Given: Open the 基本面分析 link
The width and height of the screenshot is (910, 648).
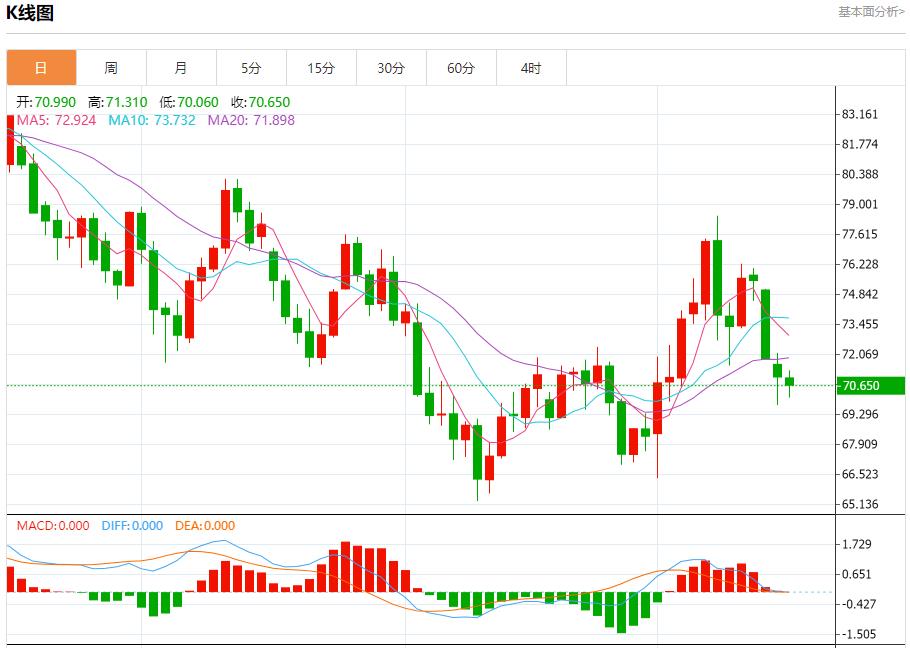Looking at the screenshot, I should pyautogui.click(x=871, y=11).
